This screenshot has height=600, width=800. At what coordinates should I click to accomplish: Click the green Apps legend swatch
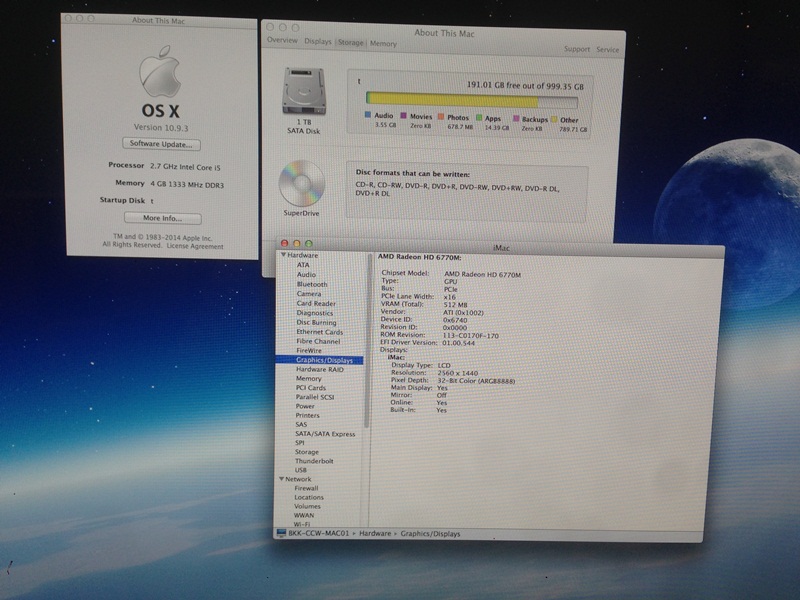click(x=479, y=118)
